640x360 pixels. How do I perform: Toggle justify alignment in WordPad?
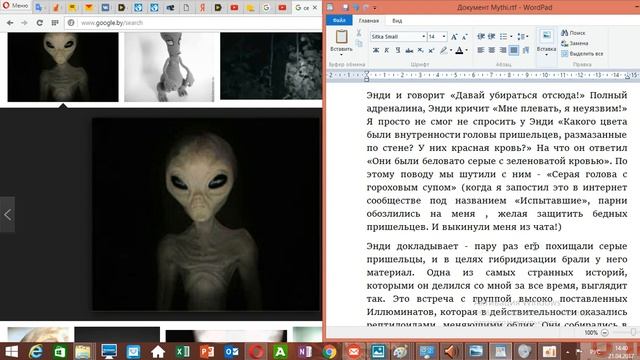click(514, 50)
